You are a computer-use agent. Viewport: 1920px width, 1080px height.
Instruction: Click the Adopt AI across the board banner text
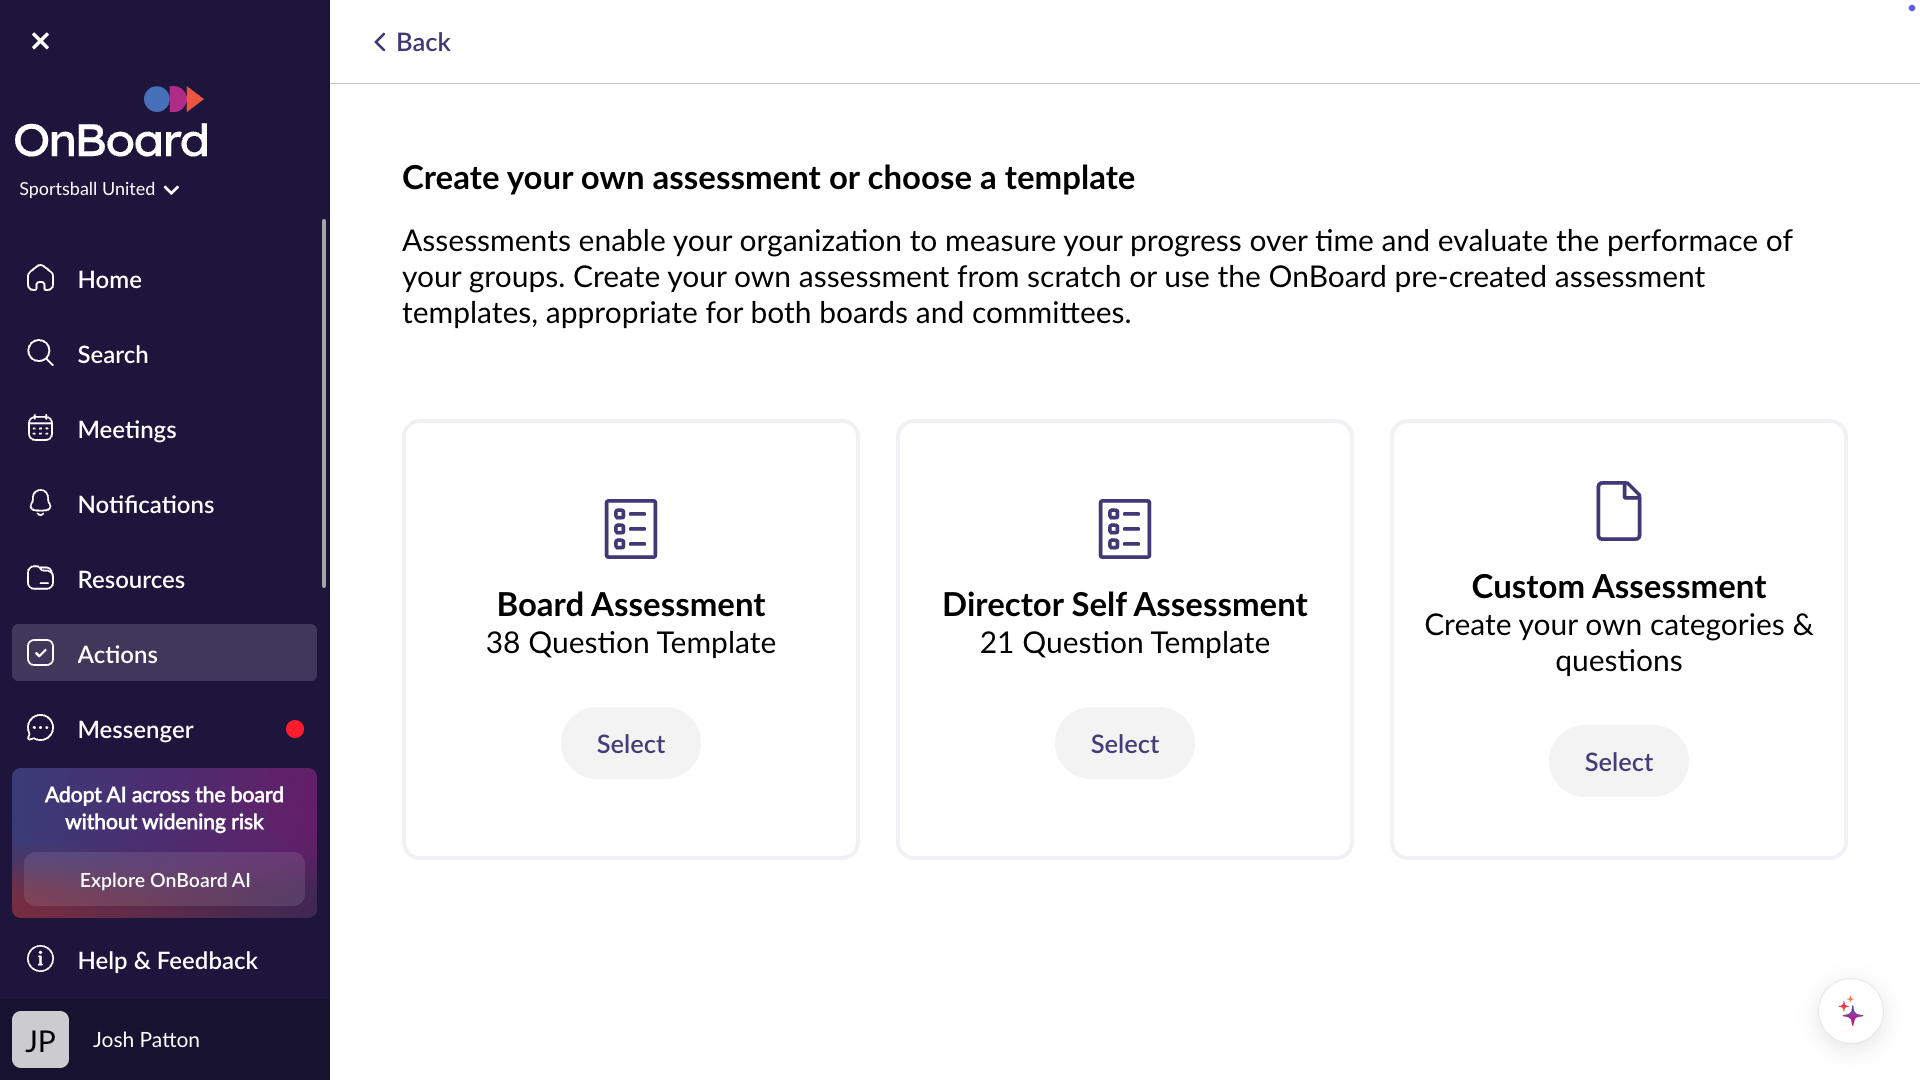(x=164, y=808)
